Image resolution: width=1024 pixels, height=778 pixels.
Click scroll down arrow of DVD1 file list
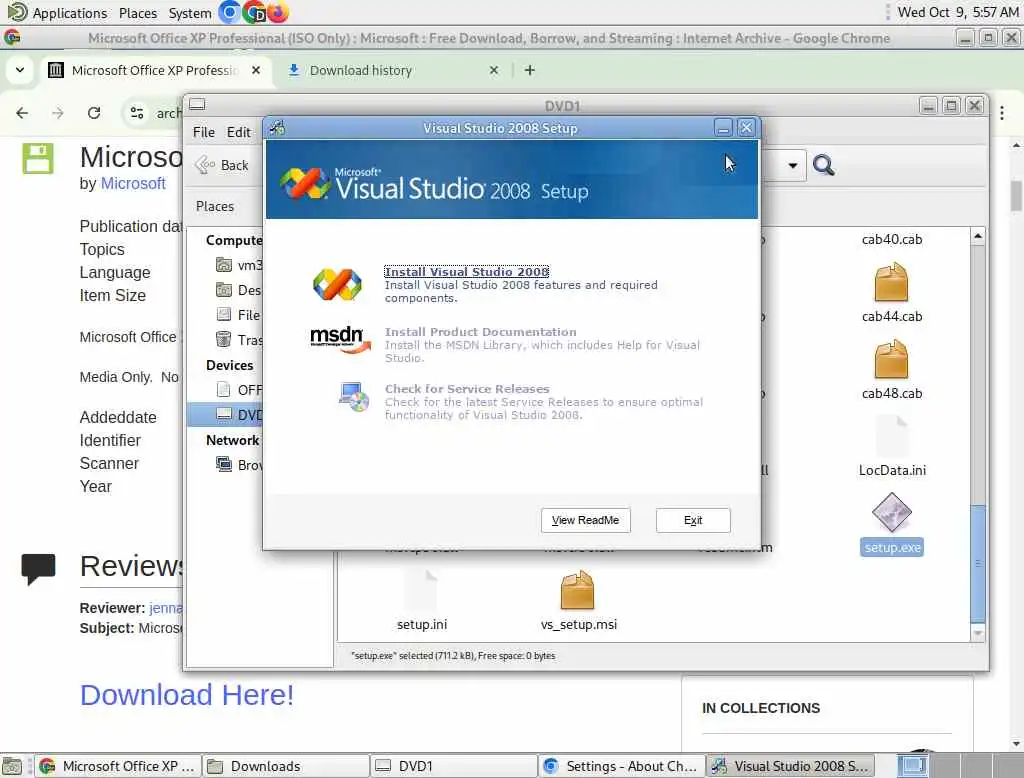pos(978,632)
